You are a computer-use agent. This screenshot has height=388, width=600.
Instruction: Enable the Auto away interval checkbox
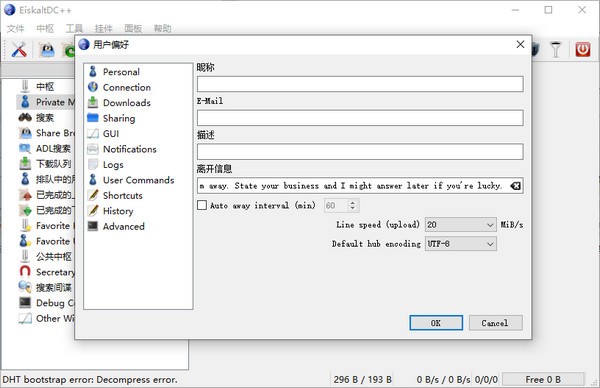click(202, 205)
